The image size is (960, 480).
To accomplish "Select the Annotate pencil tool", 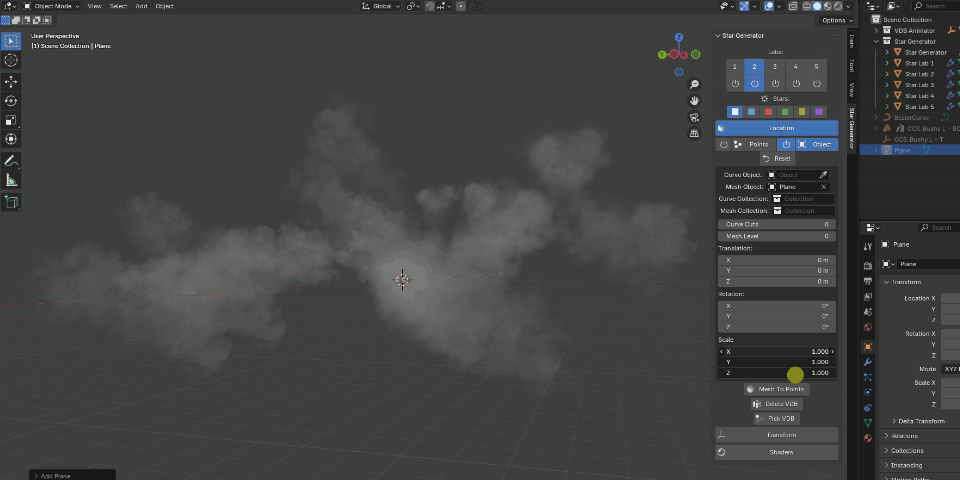I will coord(11,161).
